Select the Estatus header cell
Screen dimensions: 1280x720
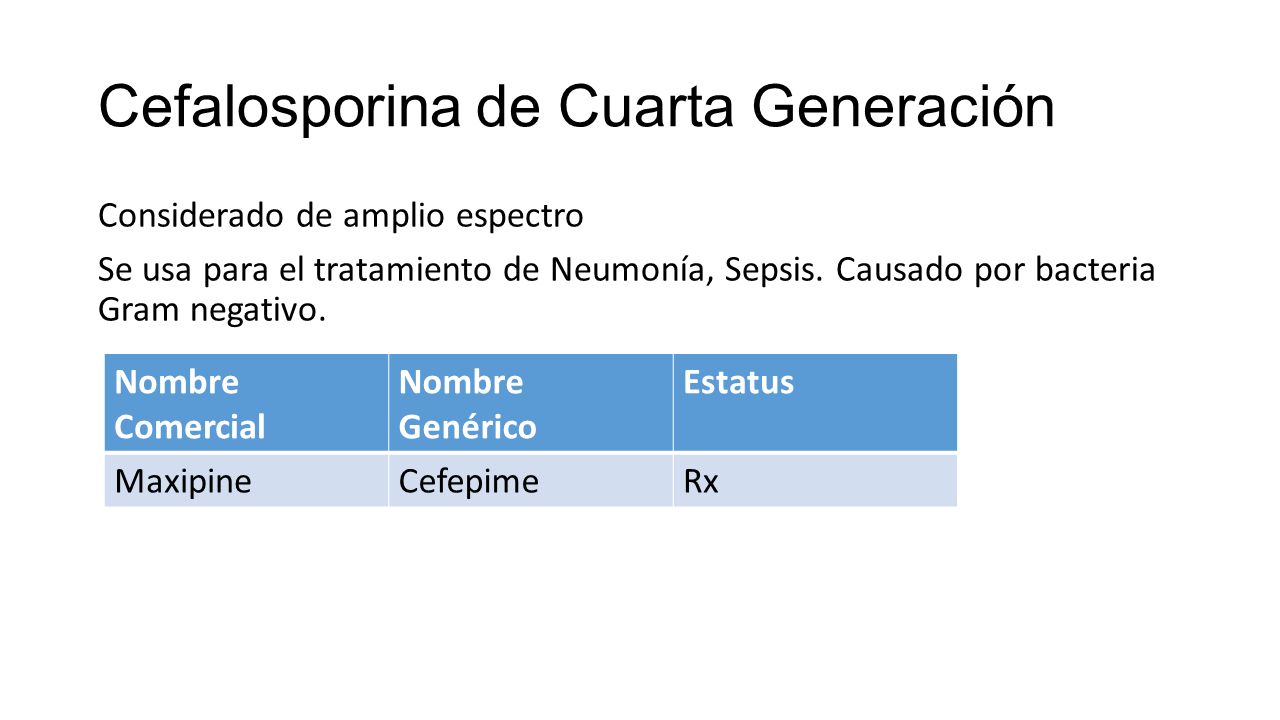point(814,403)
